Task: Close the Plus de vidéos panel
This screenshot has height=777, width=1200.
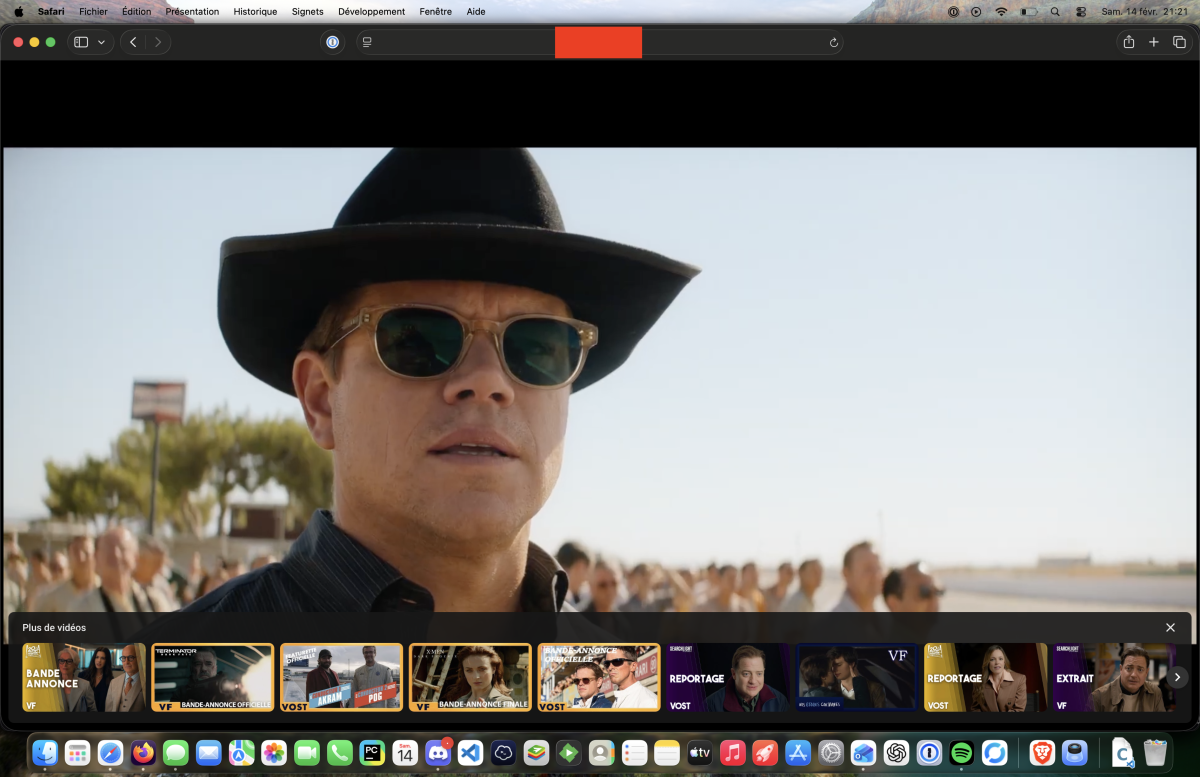Action: [x=1170, y=627]
